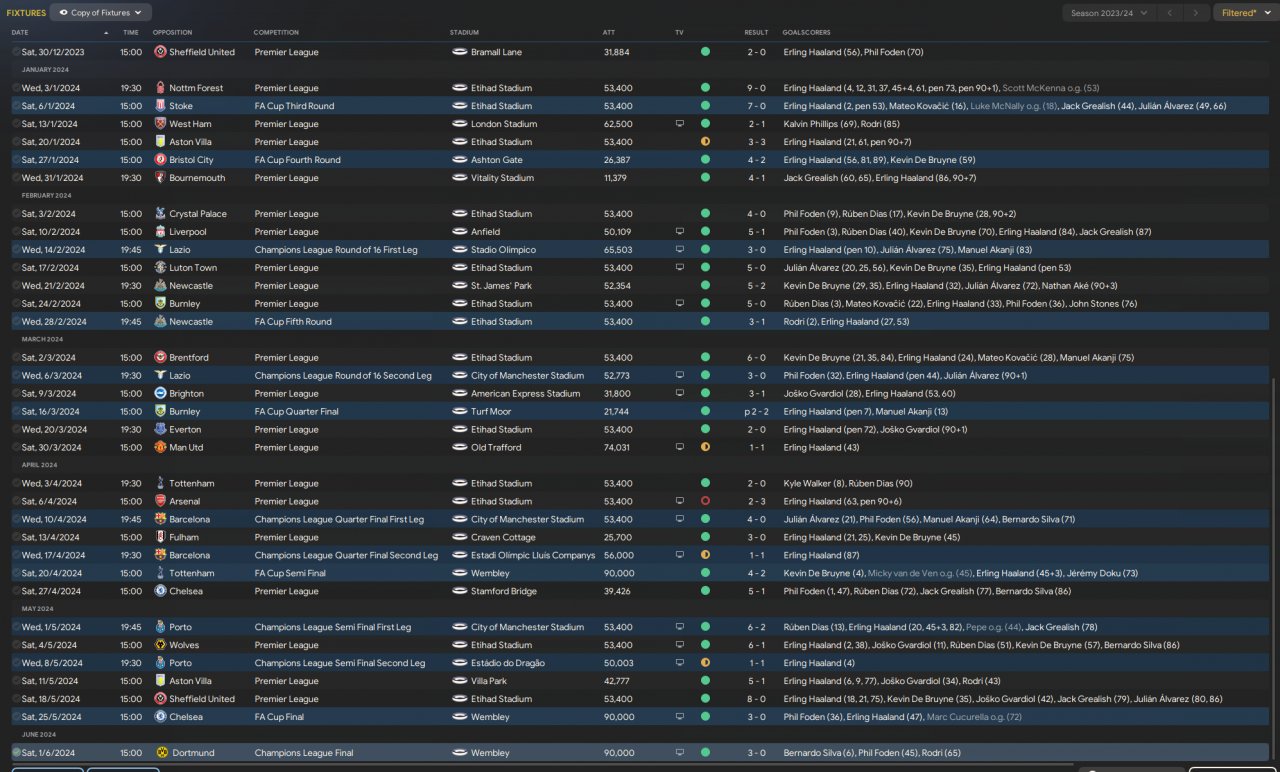1280x772 pixels.
Task: Click the green win indicator in the Dortmund row
Action: [x=705, y=753]
